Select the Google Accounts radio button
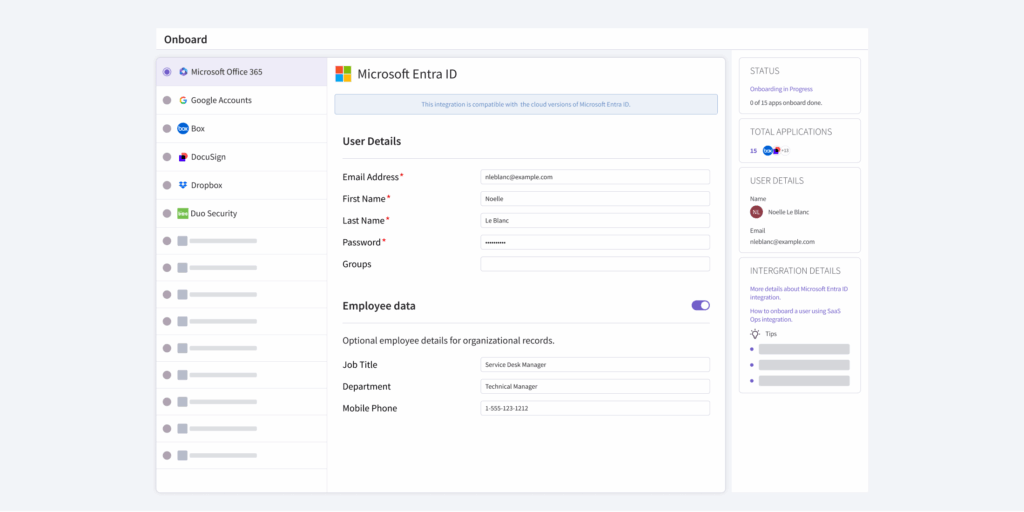Screen dimensions: 1024x512 click(167, 100)
